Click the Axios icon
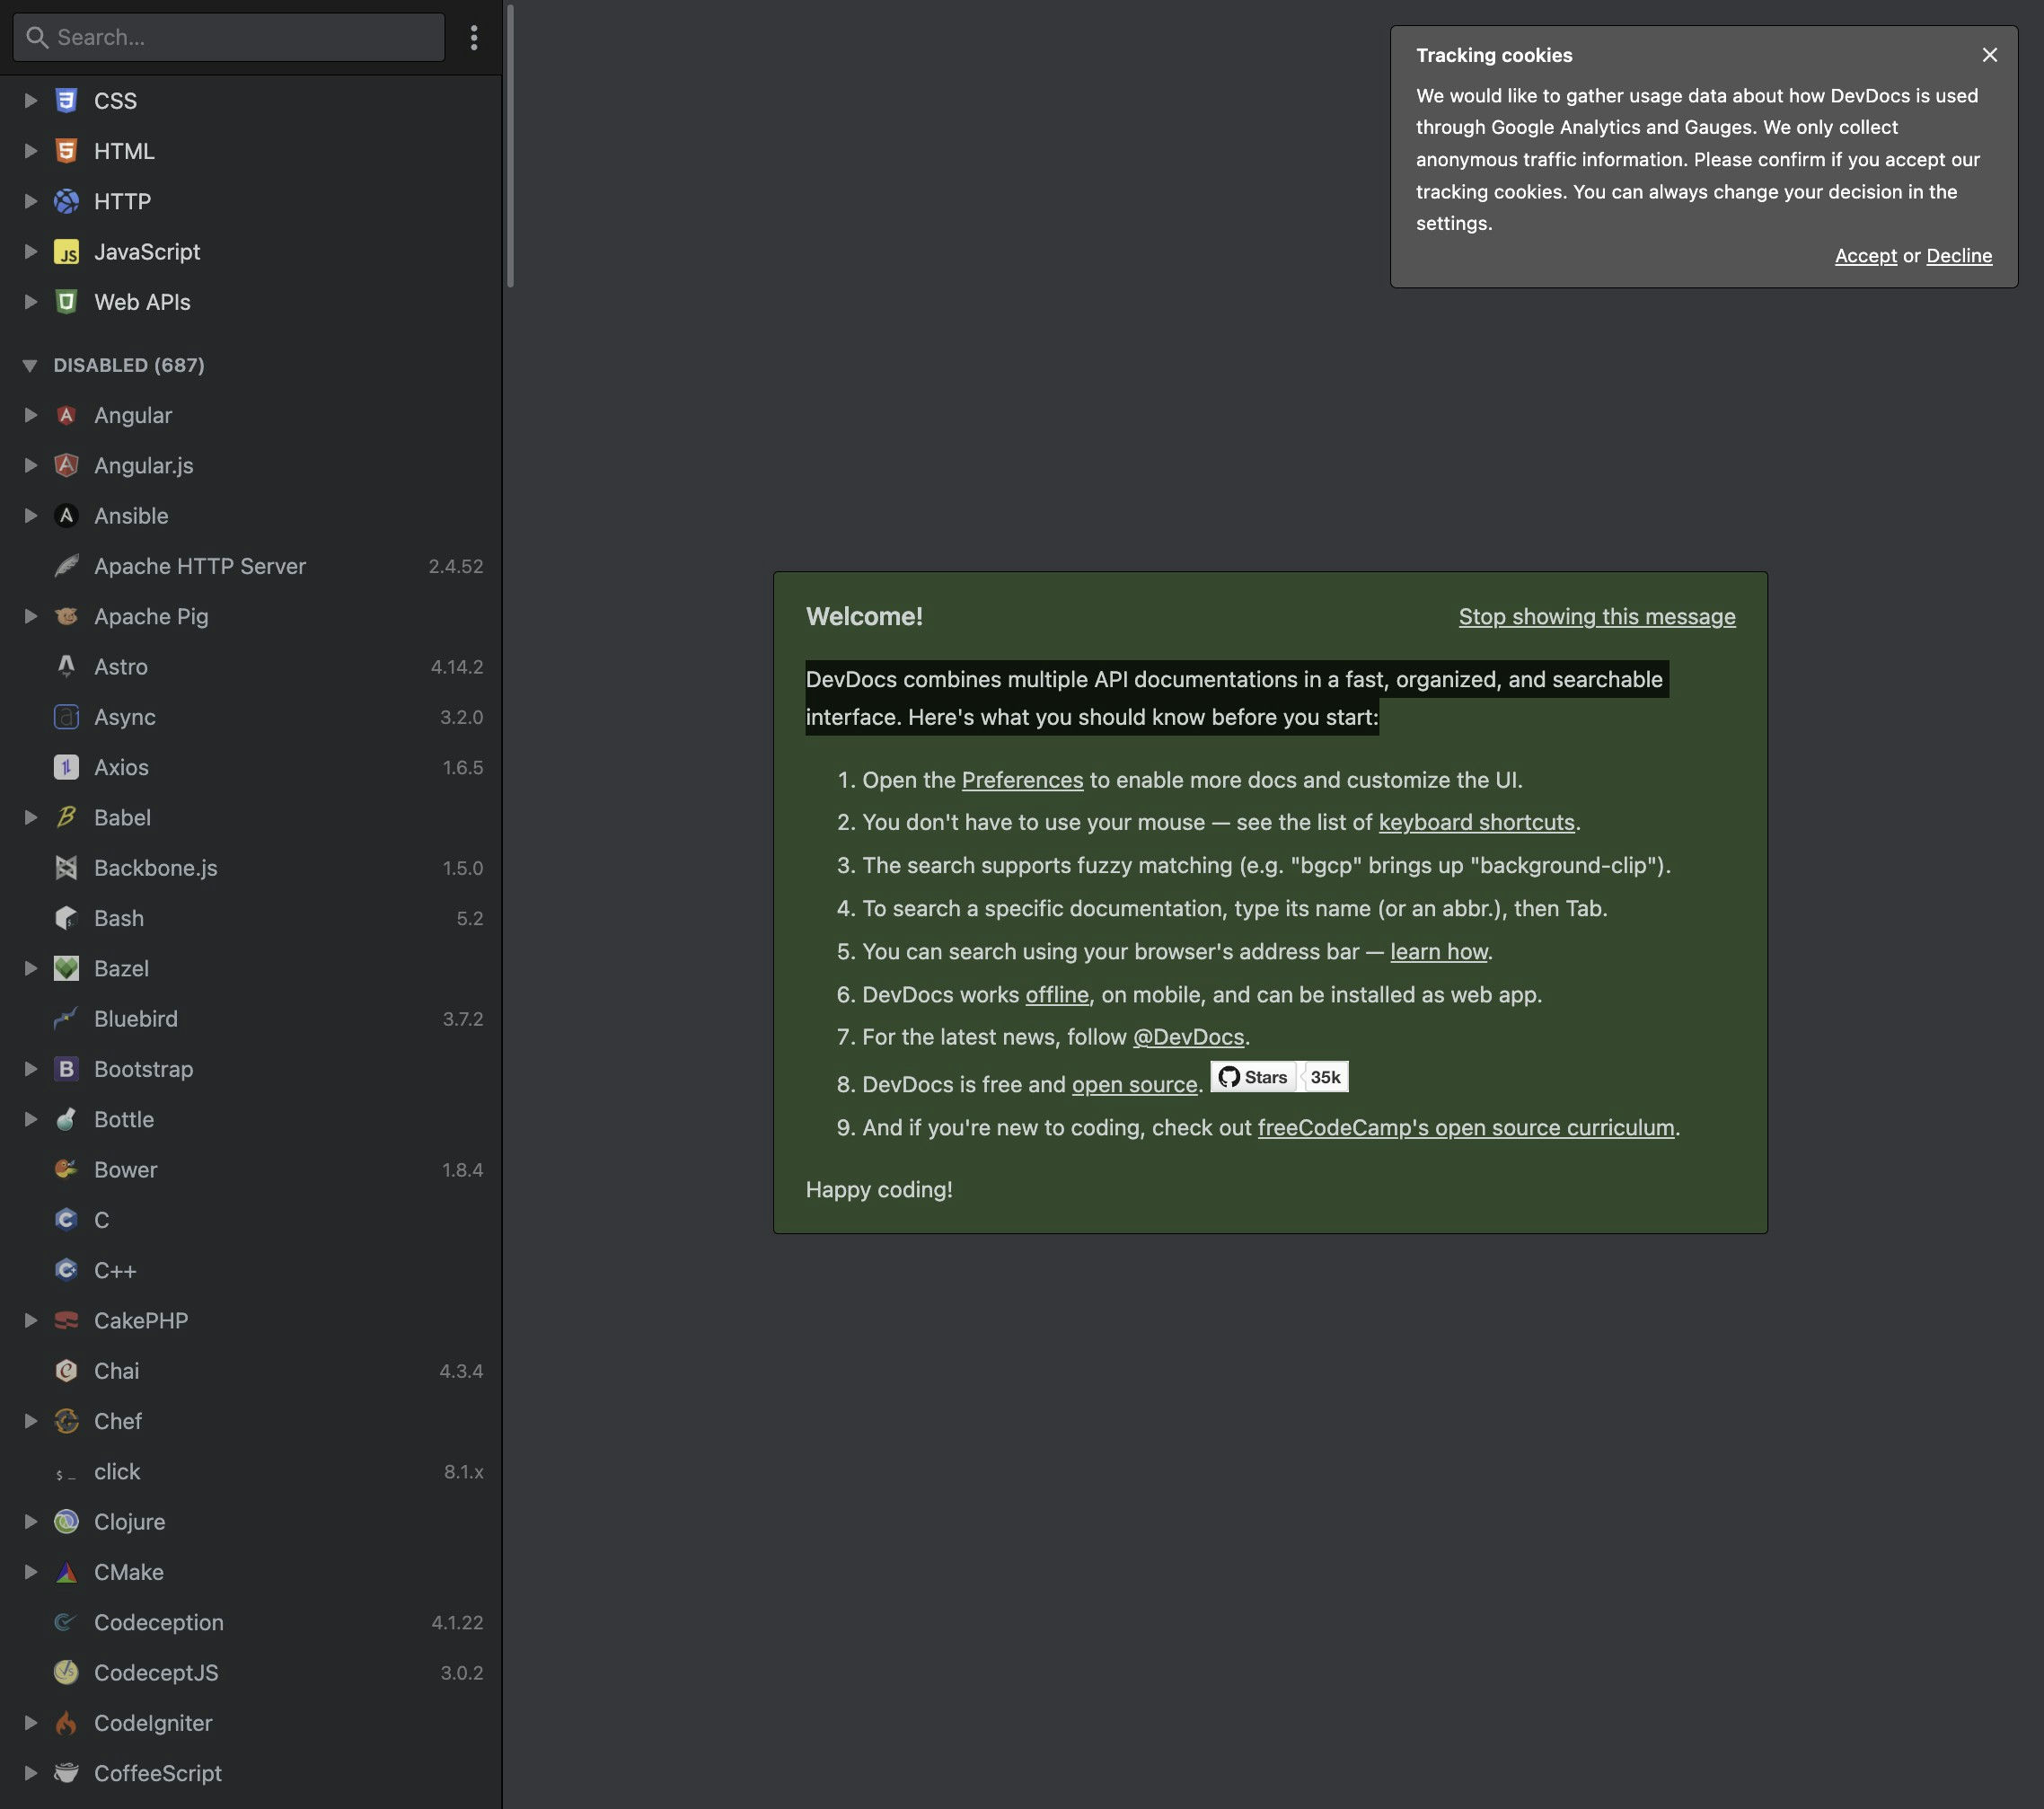 66,767
